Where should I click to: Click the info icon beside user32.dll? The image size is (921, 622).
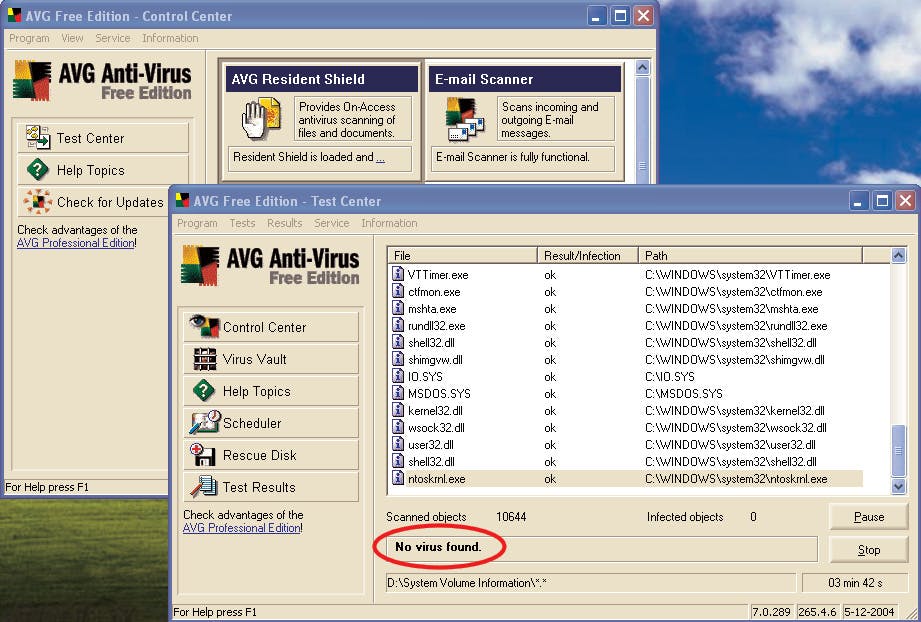[x=398, y=445]
